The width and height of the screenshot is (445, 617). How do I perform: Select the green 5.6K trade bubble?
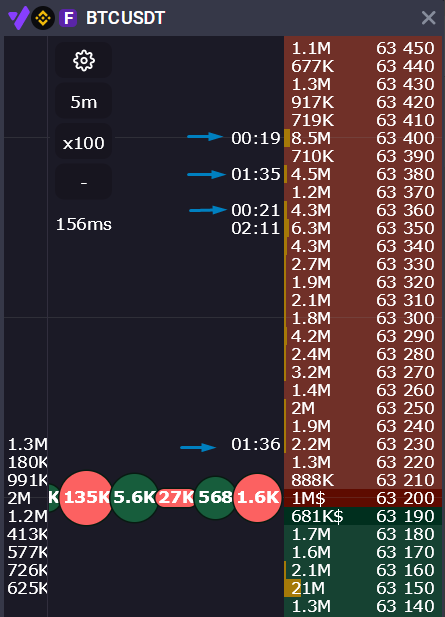(135, 498)
